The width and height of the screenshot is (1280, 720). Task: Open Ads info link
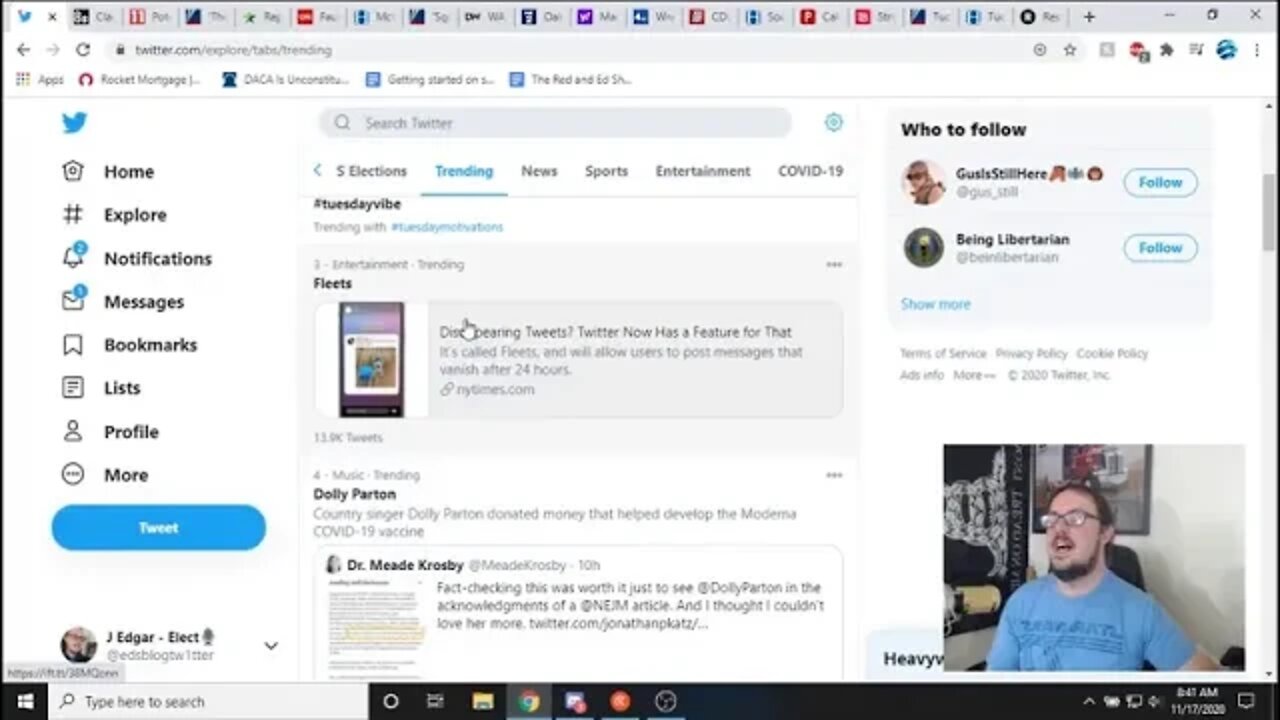(921, 375)
